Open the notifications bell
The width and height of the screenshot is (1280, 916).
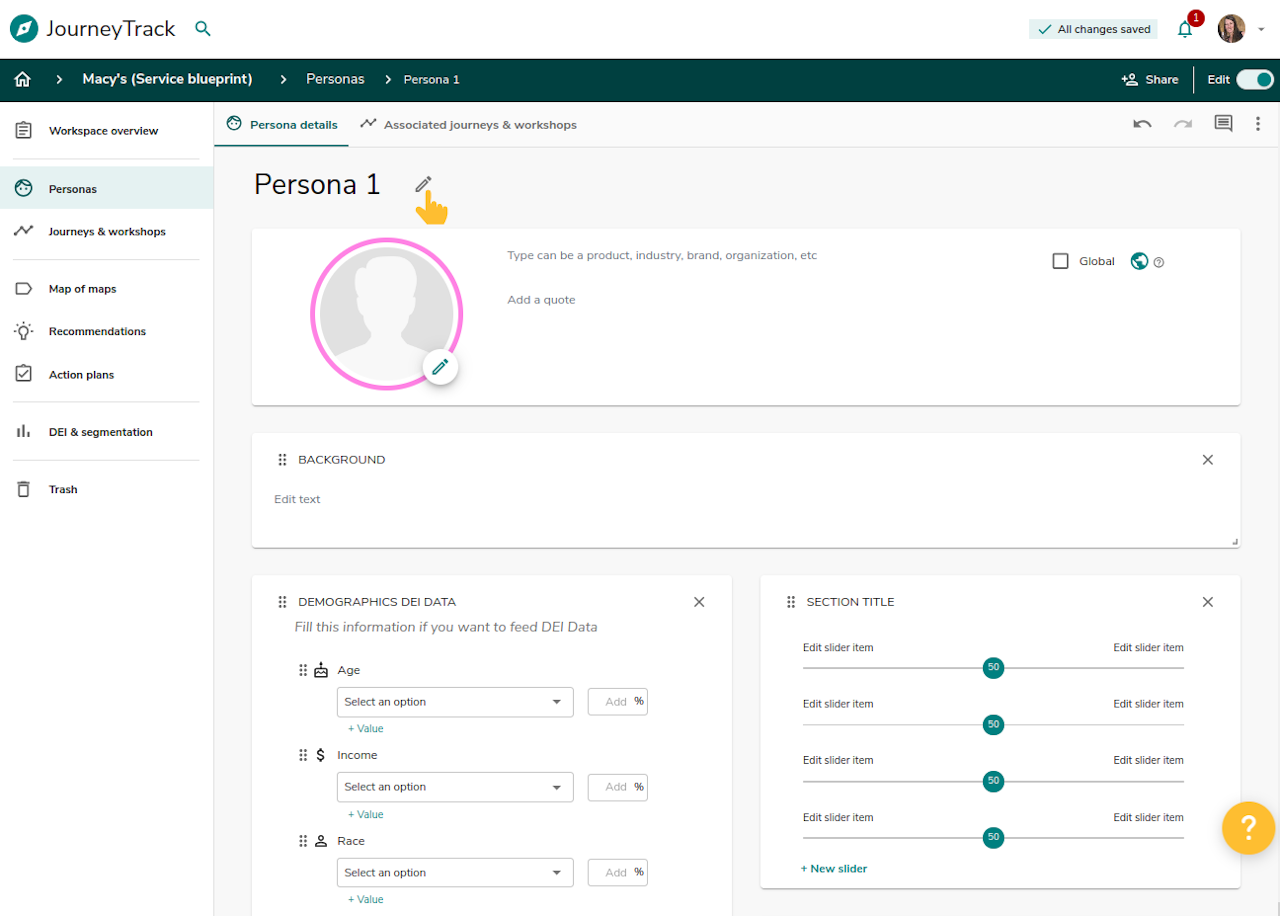pos(1185,29)
